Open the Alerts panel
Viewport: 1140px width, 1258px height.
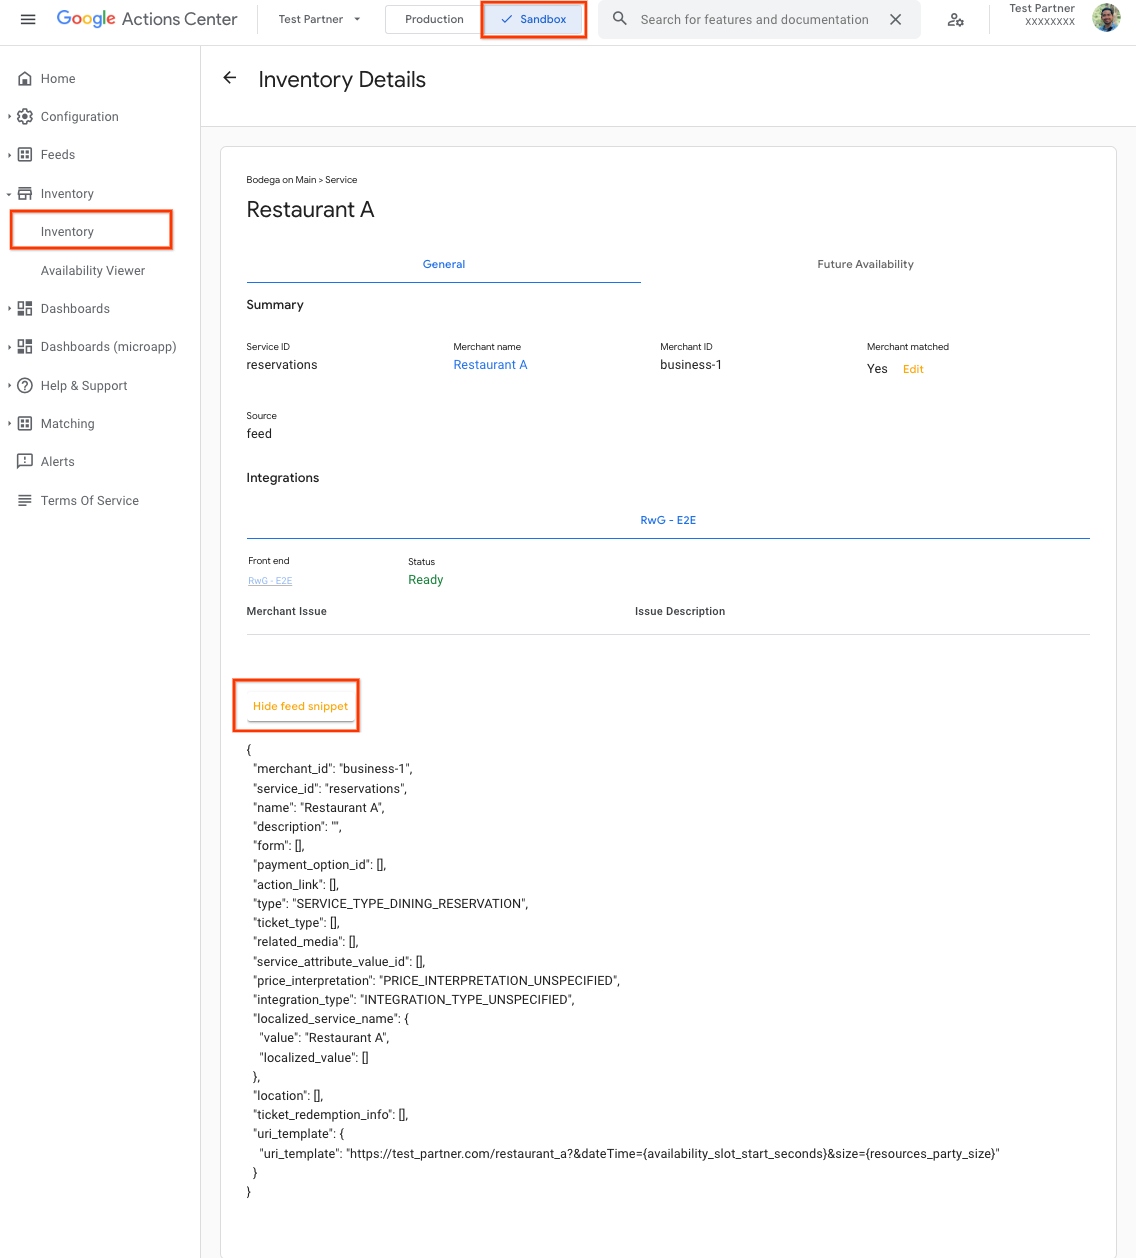(x=57, y=461)
